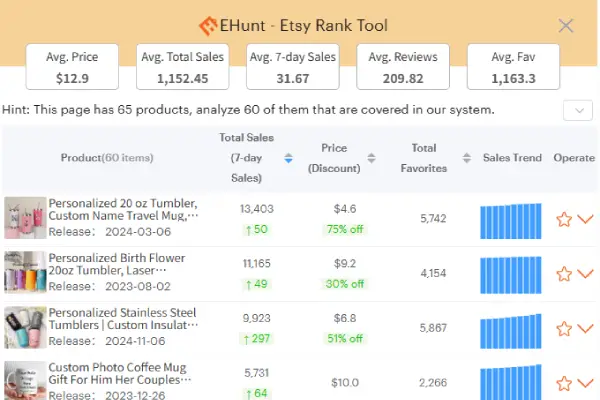600x400 pixels.
Task: Click the 30% off discount badge
Action: point(345,284)
